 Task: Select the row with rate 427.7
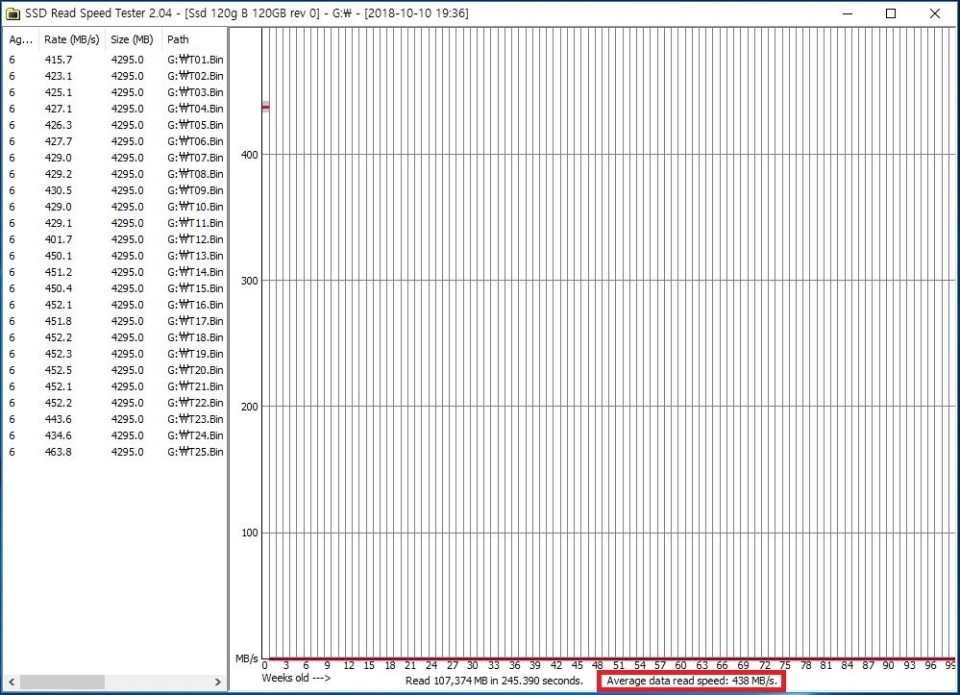[115, 141]
